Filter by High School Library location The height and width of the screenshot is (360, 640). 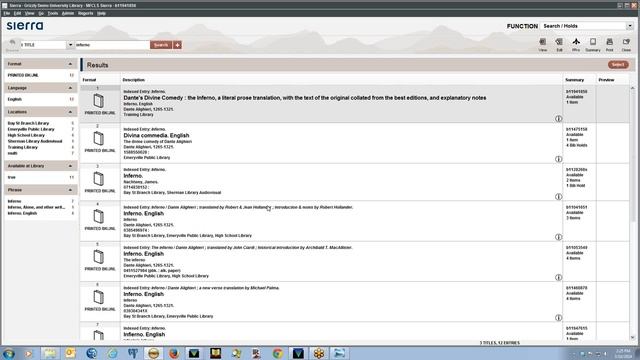click(26, 135)
